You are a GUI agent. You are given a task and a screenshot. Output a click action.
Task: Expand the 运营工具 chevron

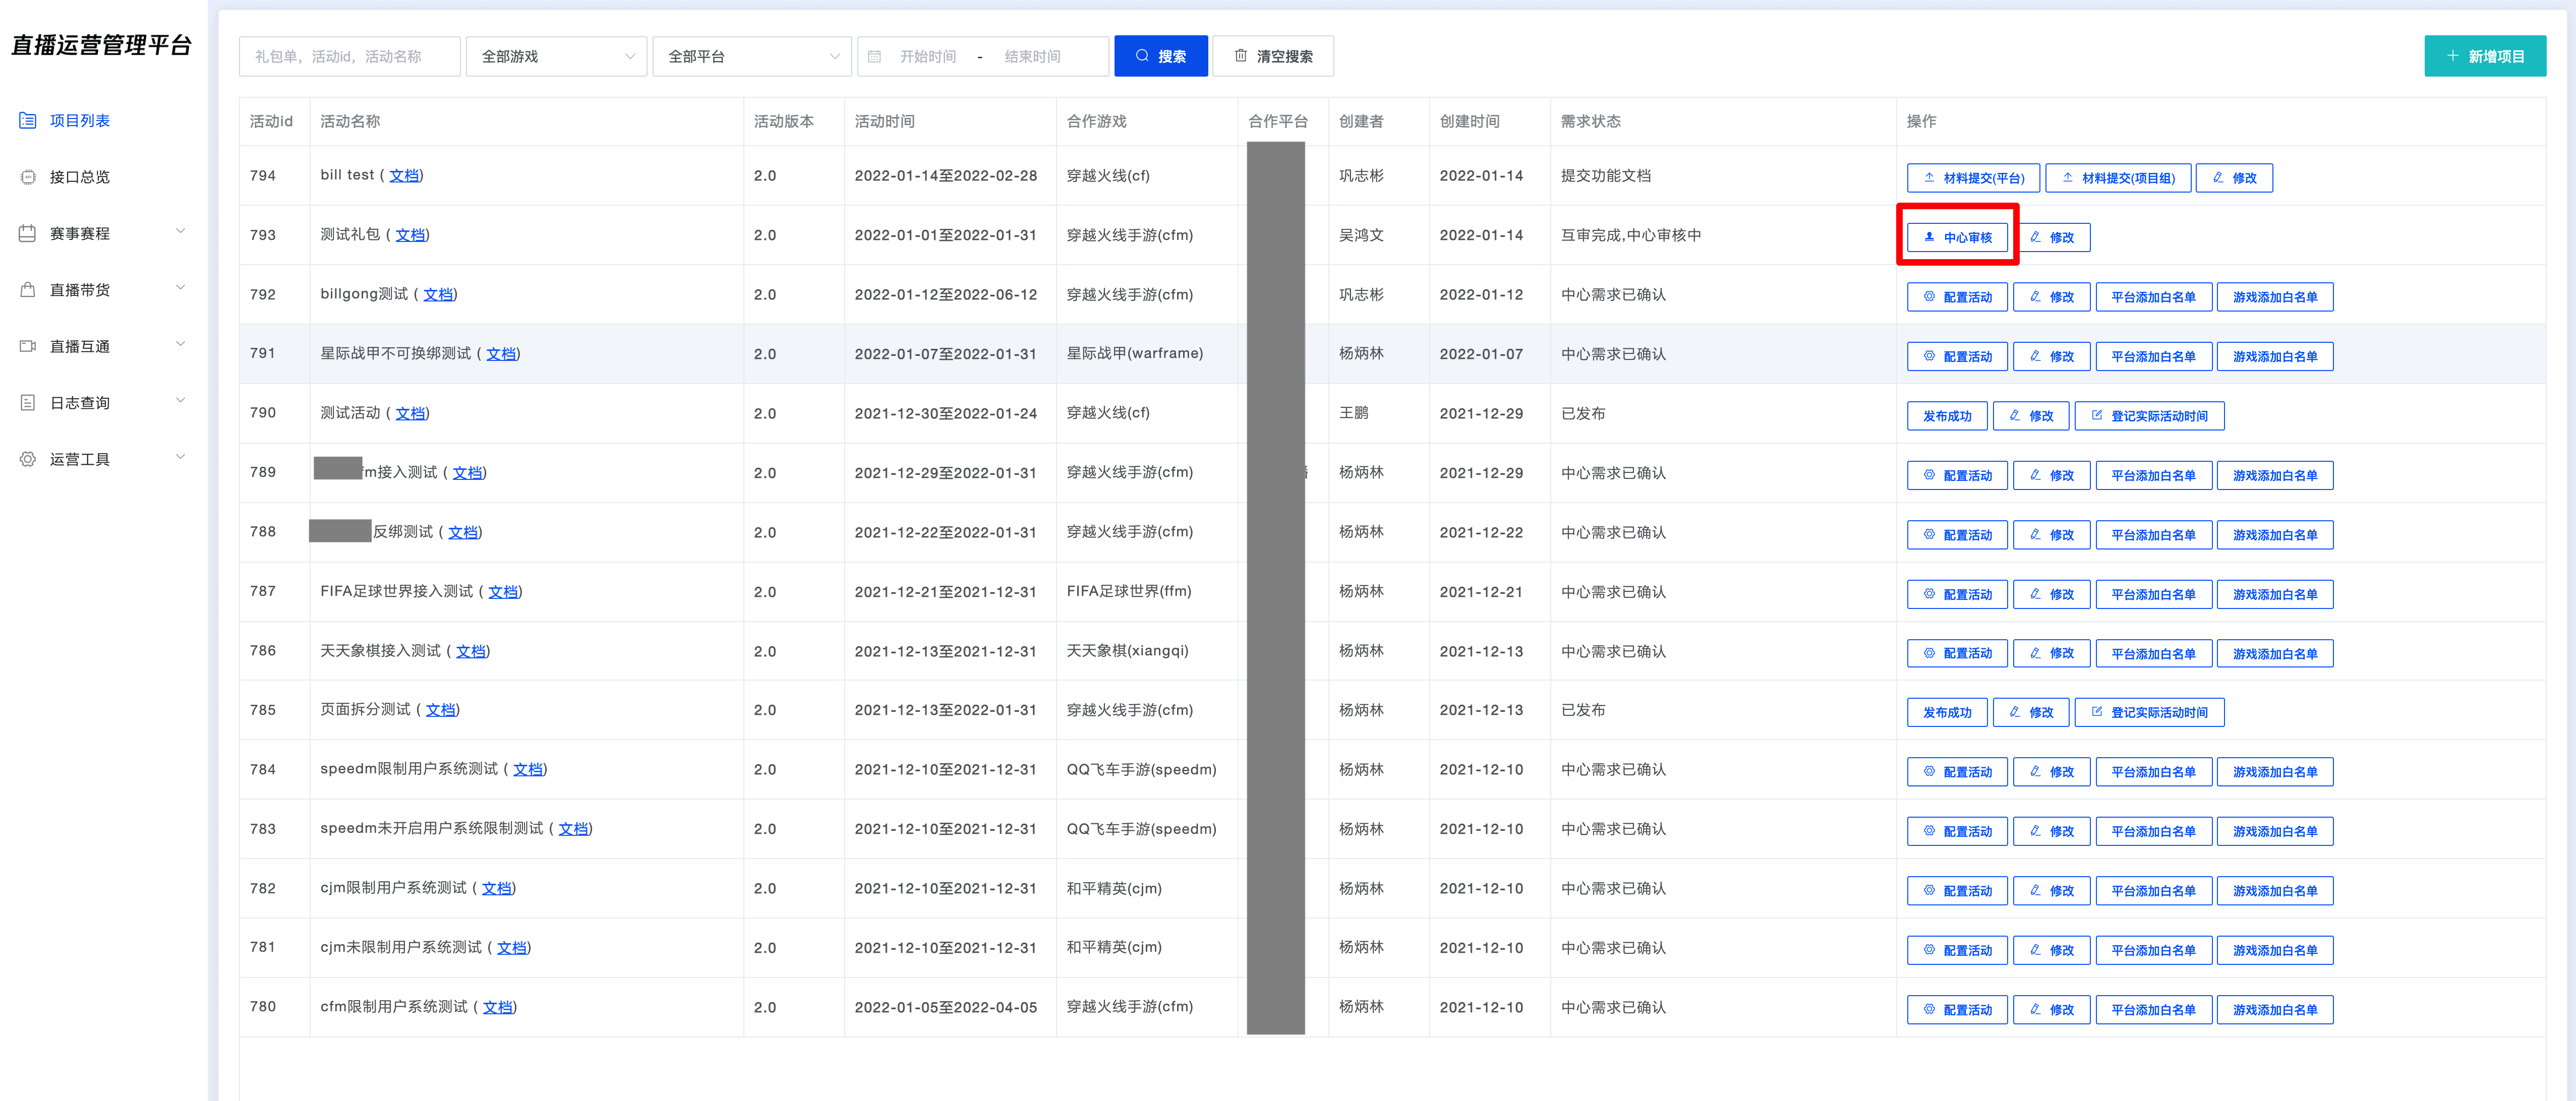(181, 457)
